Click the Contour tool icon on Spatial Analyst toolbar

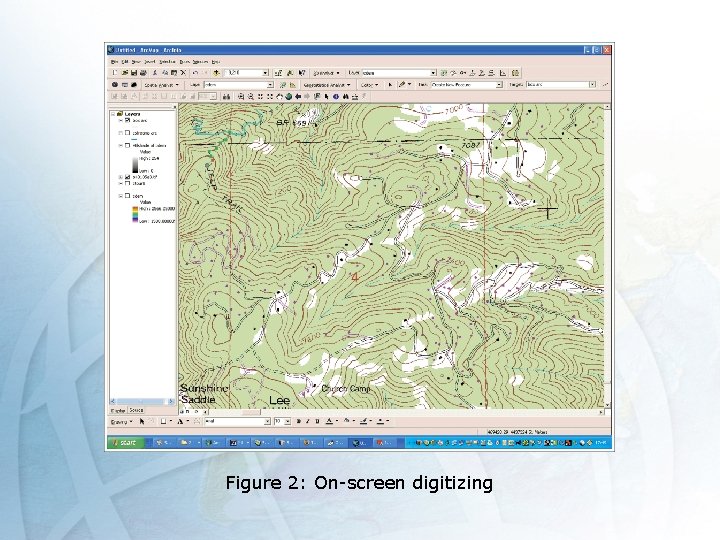pos(283,84)
